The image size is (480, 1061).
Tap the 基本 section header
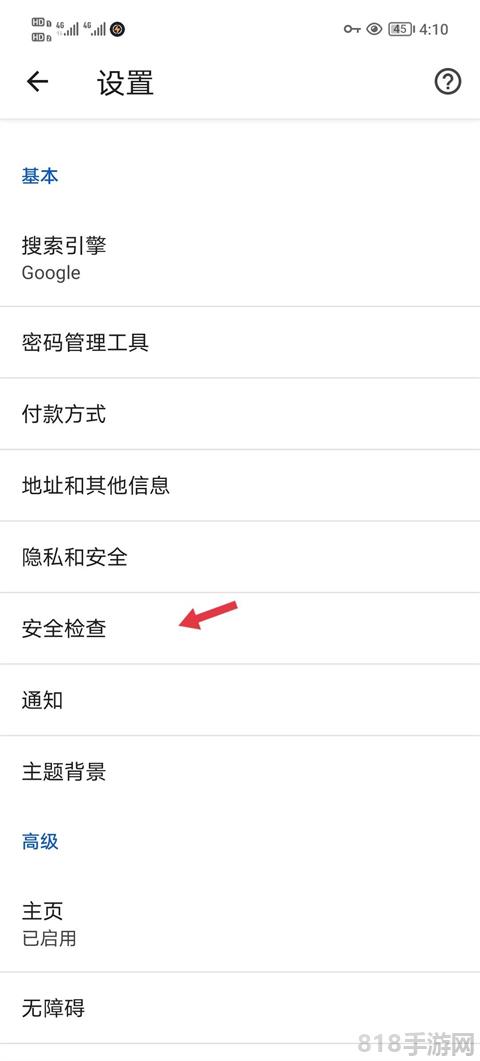click(x=40, y=177)
